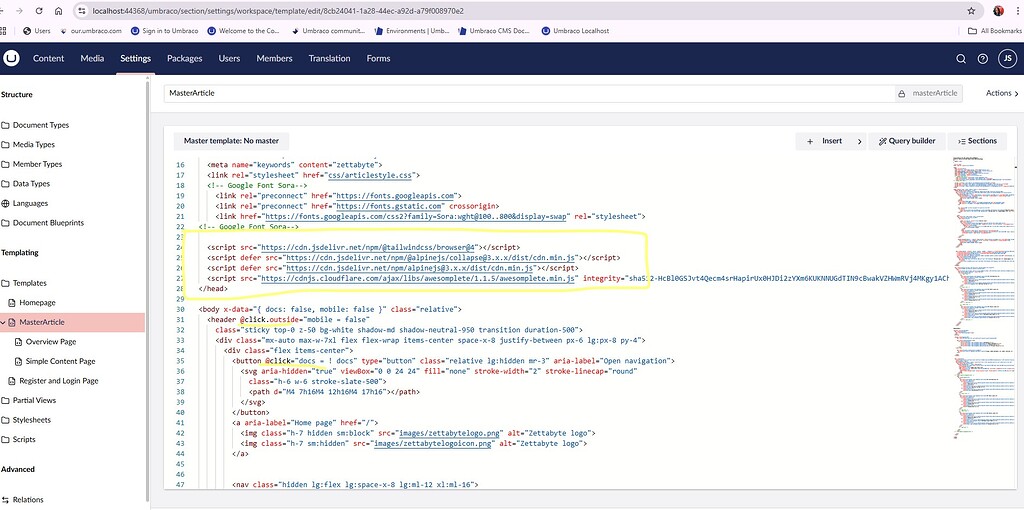Click the Sections button
Image resolution: width=1024 pixels, height=510 pixels.
(x=977, y=141)
